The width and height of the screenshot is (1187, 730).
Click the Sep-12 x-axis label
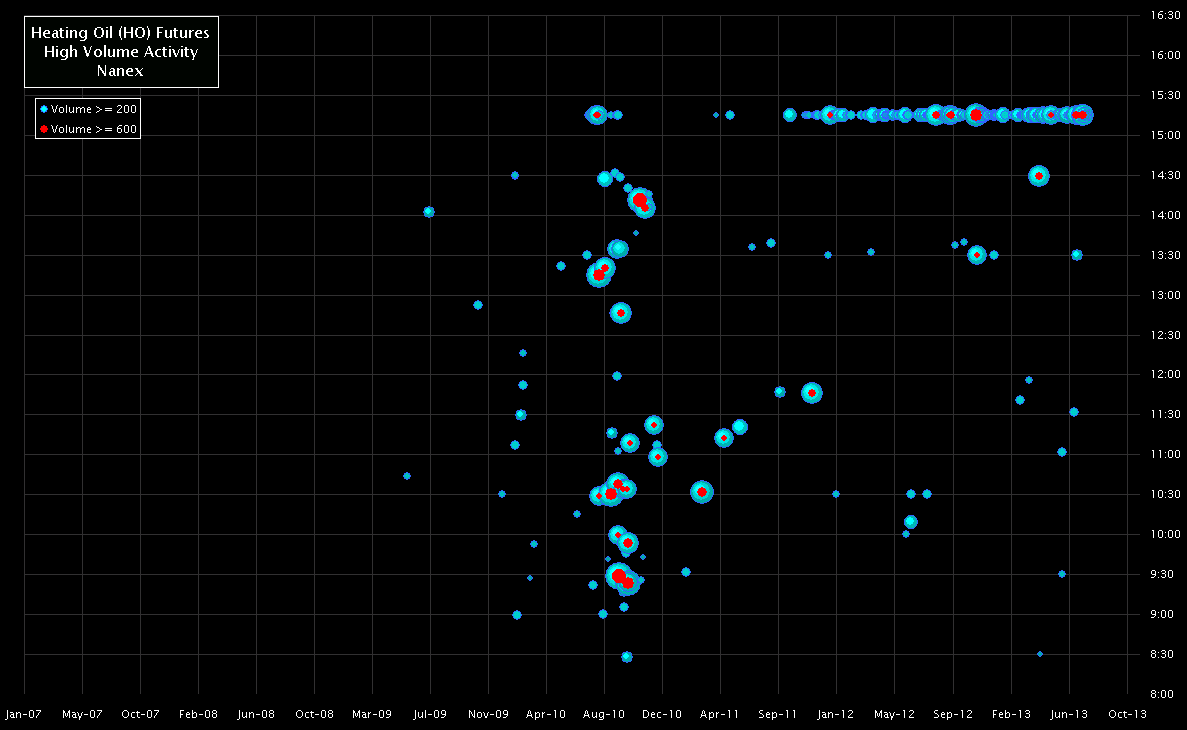(x=953, y=714)
